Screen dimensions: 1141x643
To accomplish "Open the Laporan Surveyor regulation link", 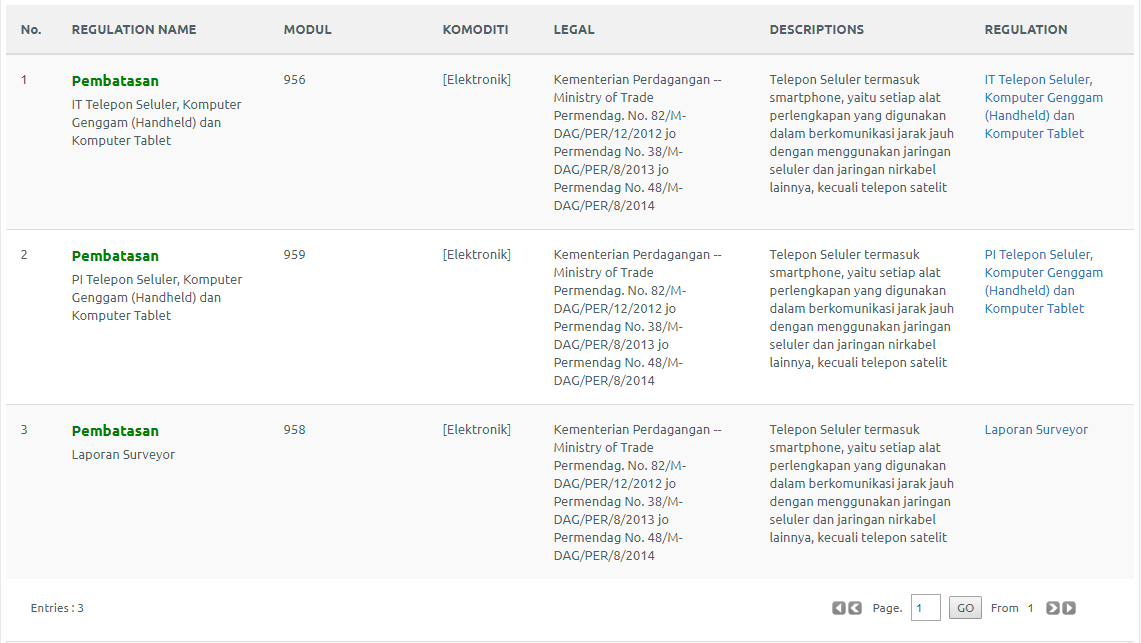I will pyautogui.click(x=1036, y=430).
